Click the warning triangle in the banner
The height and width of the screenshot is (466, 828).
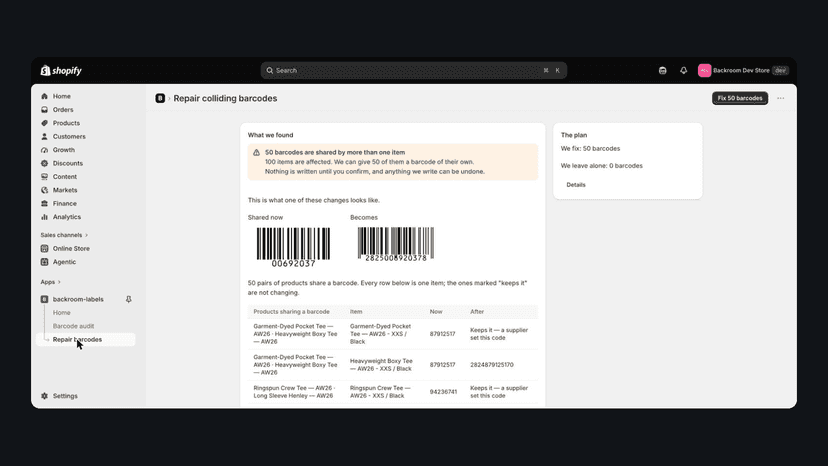[256, 152]
